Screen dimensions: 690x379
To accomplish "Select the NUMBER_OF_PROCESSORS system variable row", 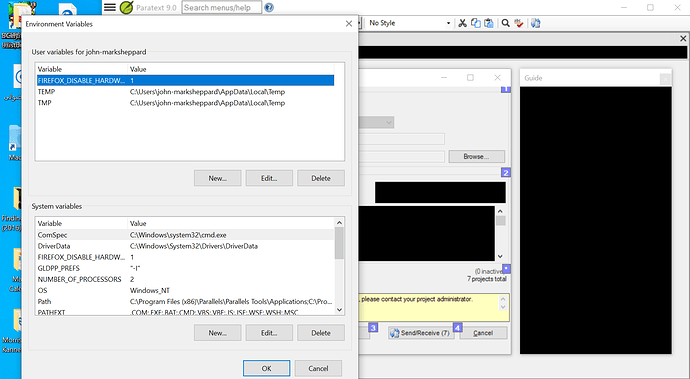I will click(x=185, y=279).
